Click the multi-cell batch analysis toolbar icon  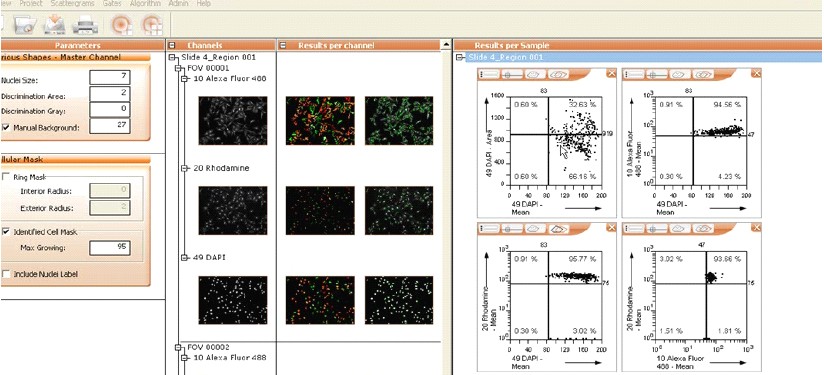(x=152, y=24)
